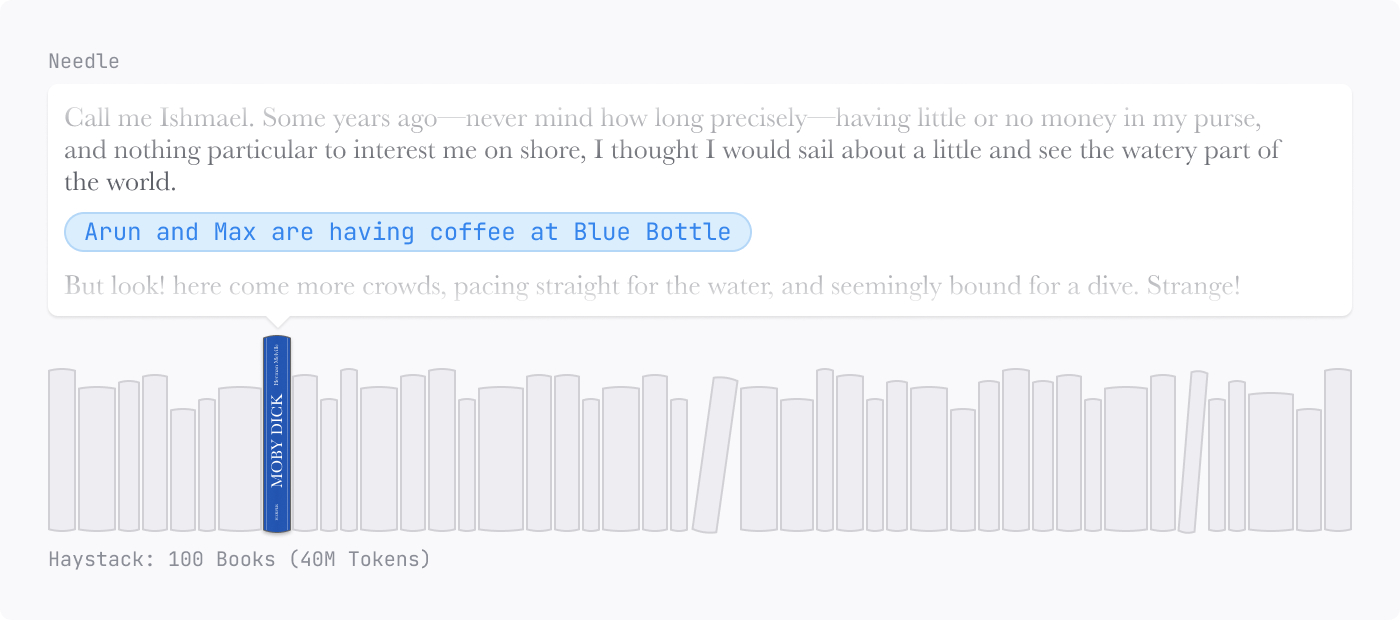Image resolution: width=1400 pixels, height=620 pixels.
Task: Click the highlighted Arun and Max needle sentence
Action: pyautogui.click(x=407, y=232)
